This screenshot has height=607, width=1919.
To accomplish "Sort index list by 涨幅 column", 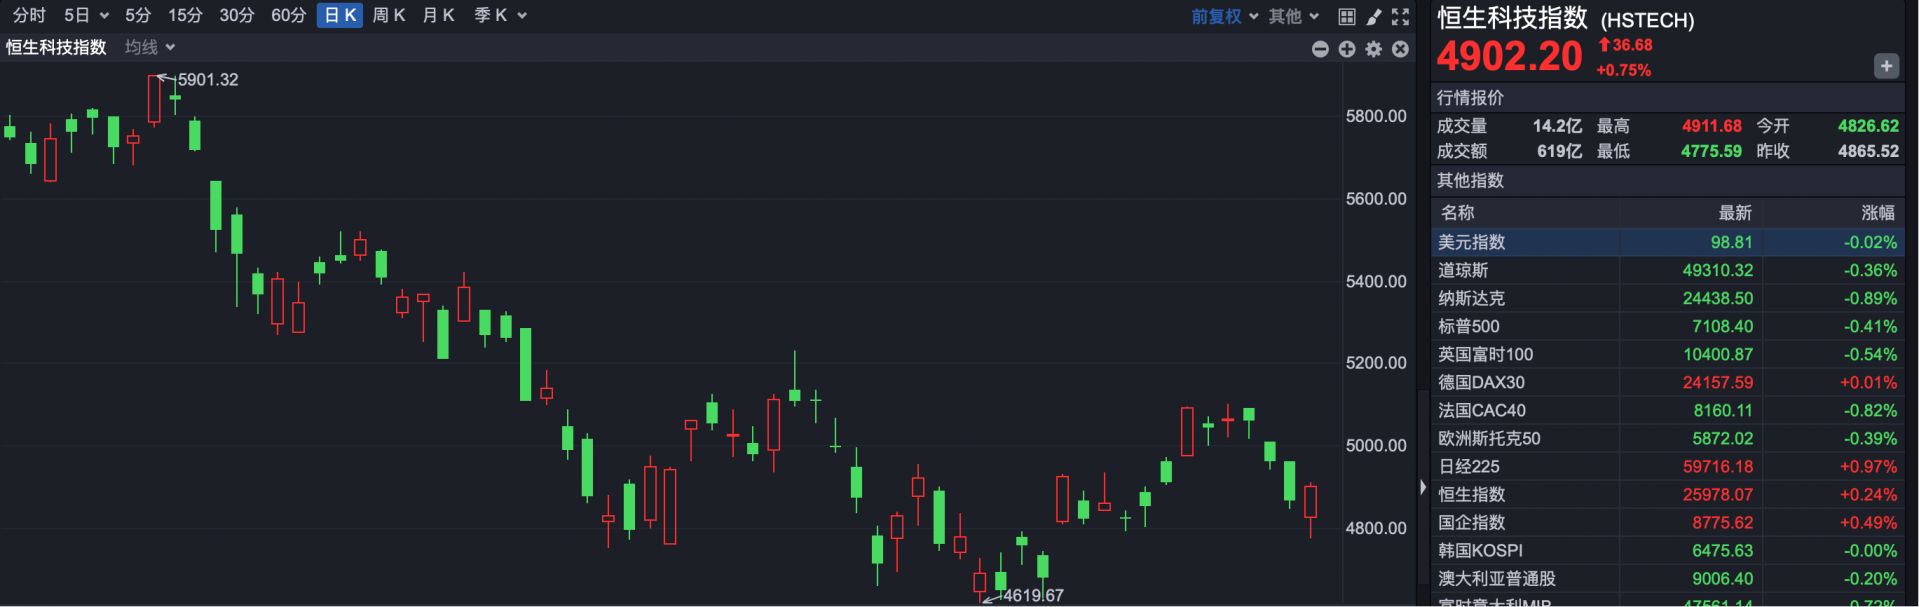I will [x=1877, y=212].
